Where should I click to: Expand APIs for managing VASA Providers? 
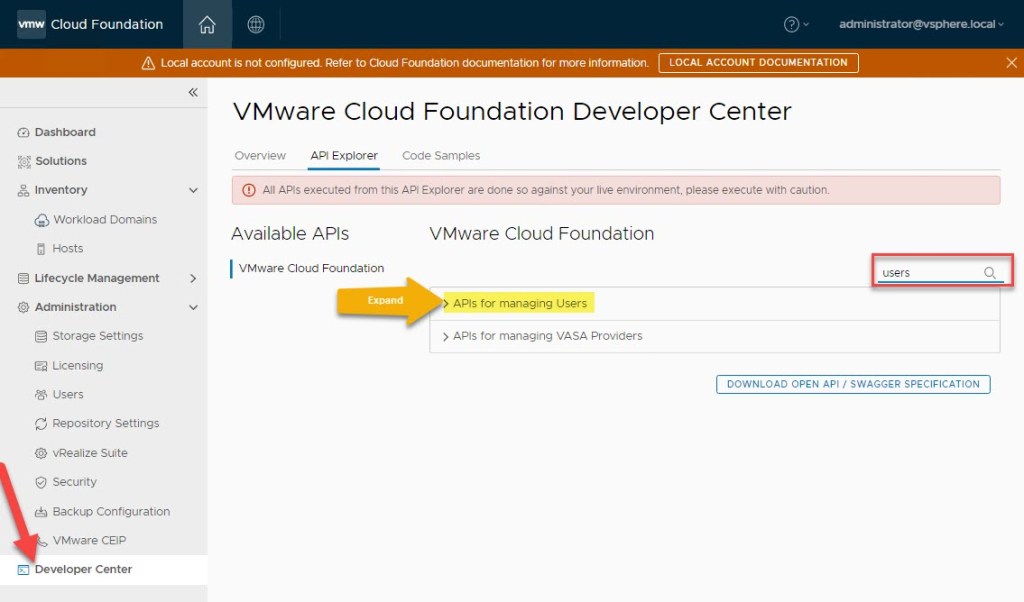coord(546,336)
